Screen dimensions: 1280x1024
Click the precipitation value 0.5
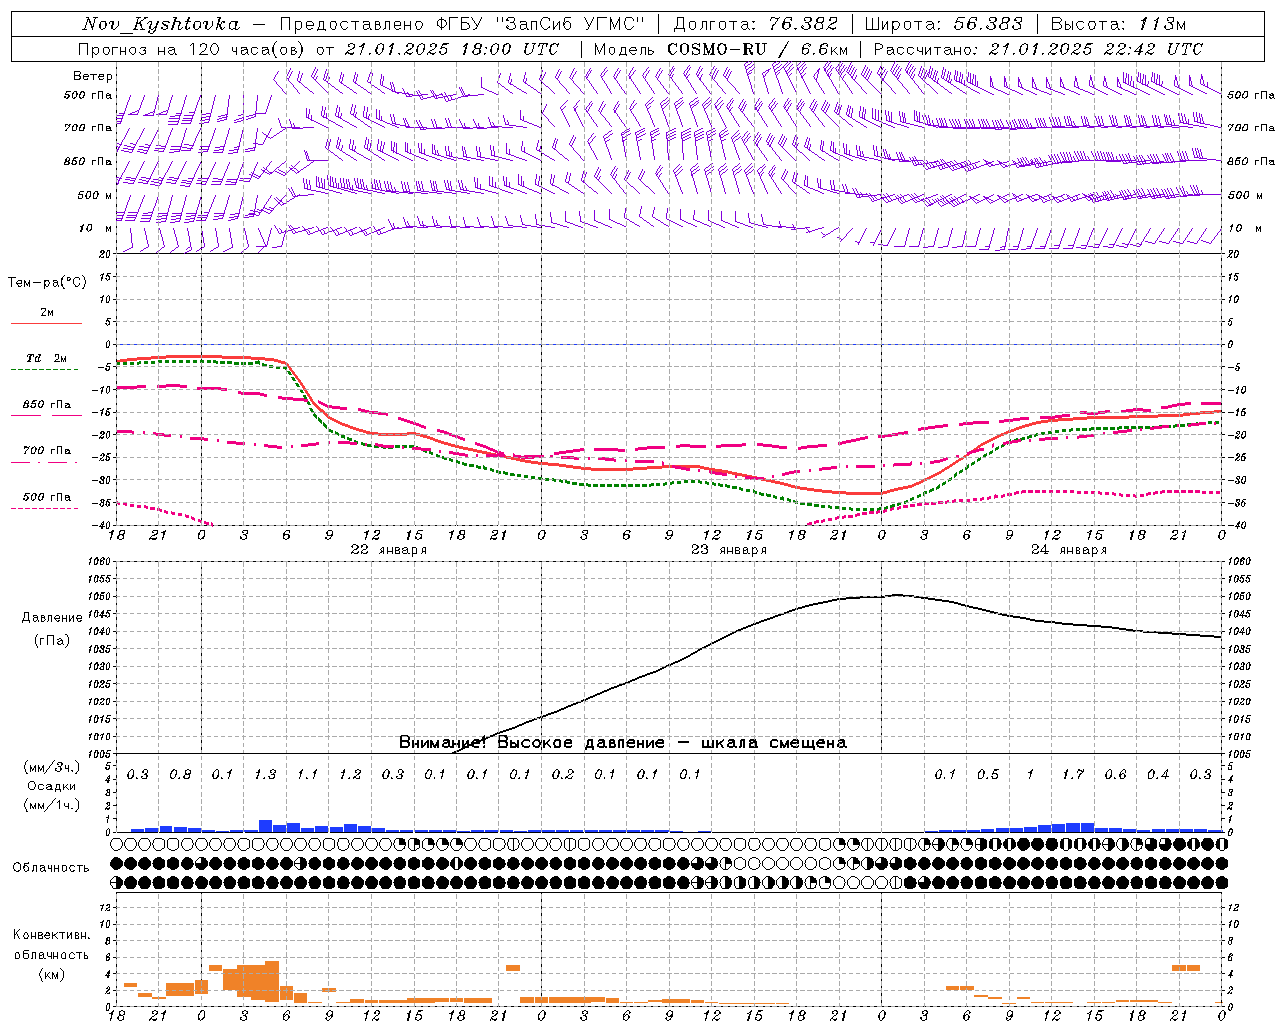point(988,775)
